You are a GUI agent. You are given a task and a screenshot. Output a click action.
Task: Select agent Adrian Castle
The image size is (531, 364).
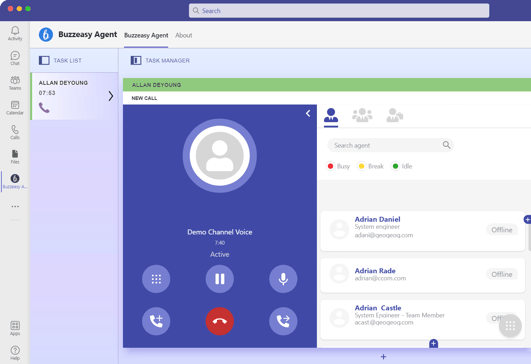[422, 319]
